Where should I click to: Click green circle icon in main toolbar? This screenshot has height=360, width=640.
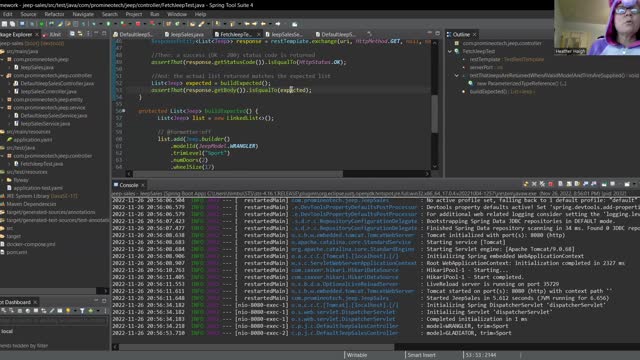(42, 24)
